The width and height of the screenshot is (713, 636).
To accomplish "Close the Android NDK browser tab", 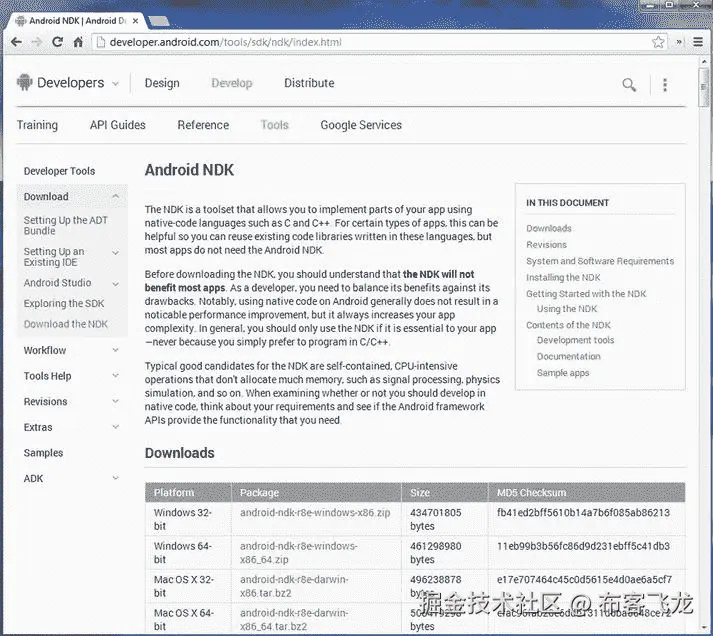I will [136, 21].
